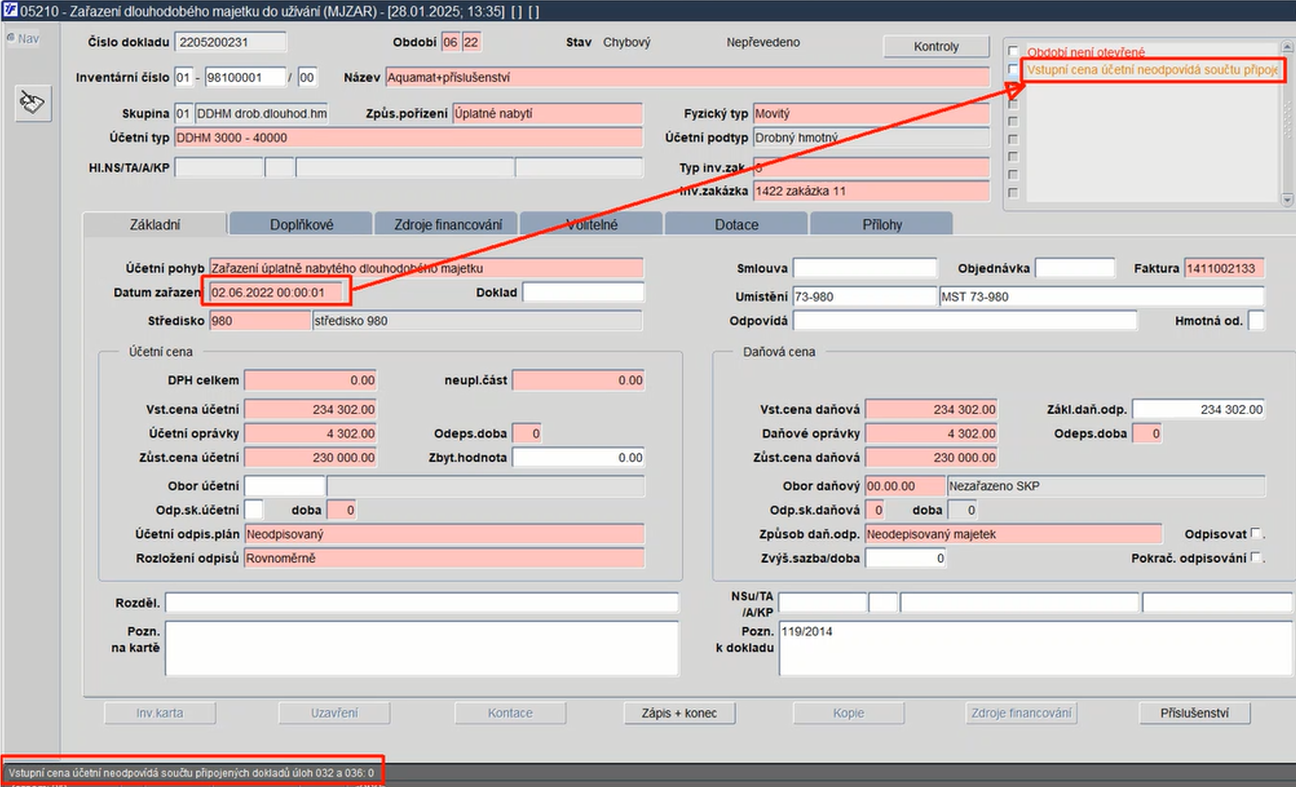Open the Příslušenství button
Viewport: 1296px width, 787px height.
pyautogui.click(x=1194, y=713)
